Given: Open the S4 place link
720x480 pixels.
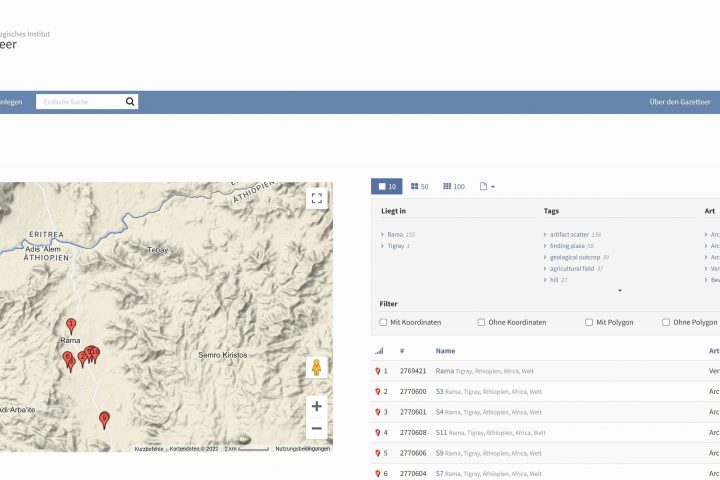Looking at the screenshot, I should pyautogui.click(x=439, y=412).
